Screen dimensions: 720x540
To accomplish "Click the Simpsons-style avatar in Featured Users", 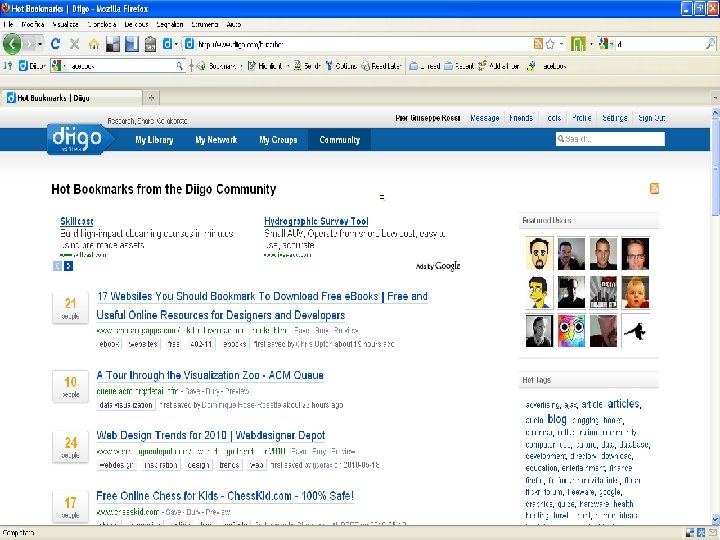I will (539, 292).
